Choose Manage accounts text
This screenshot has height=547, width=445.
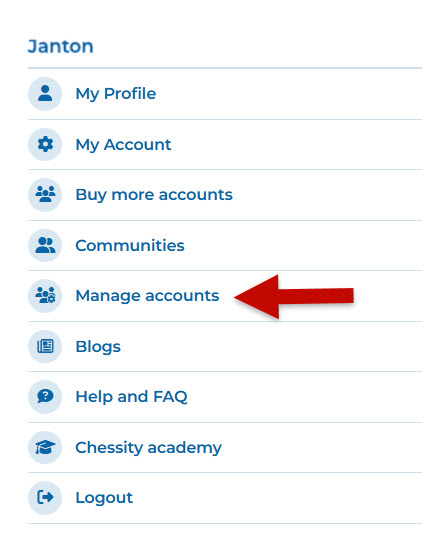(147, 296)
